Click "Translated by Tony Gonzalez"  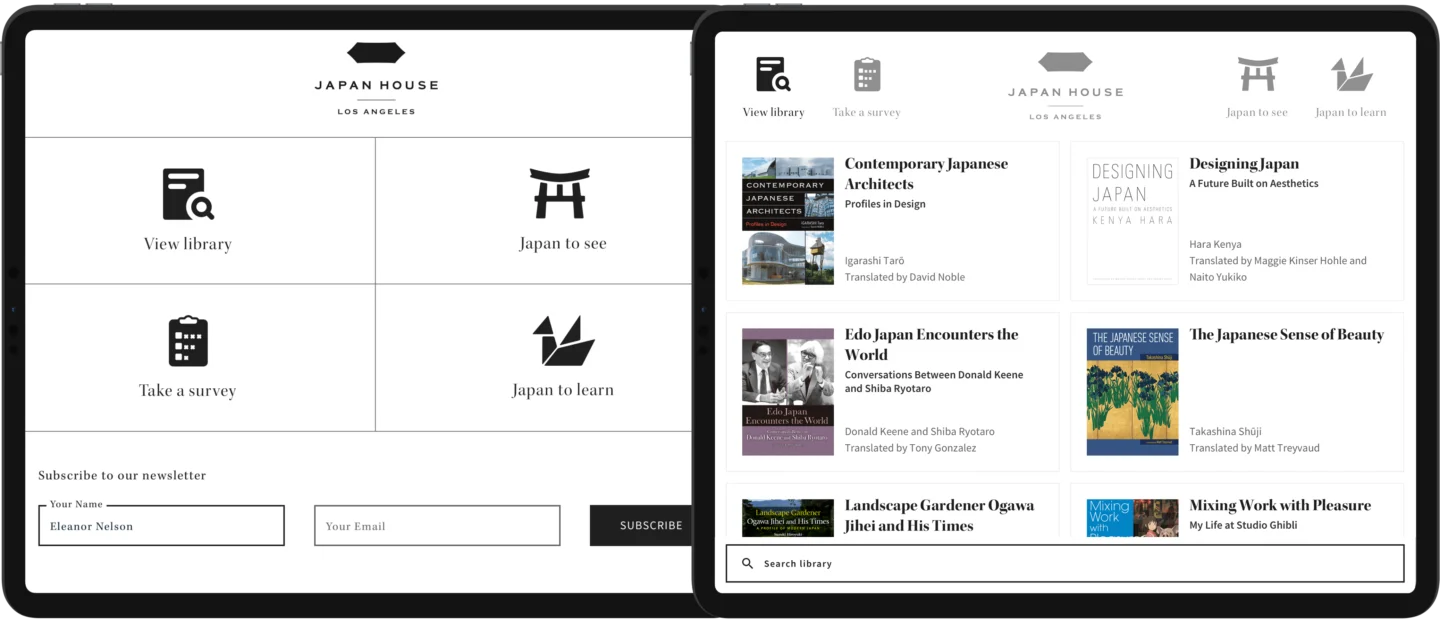pos(909,449)
